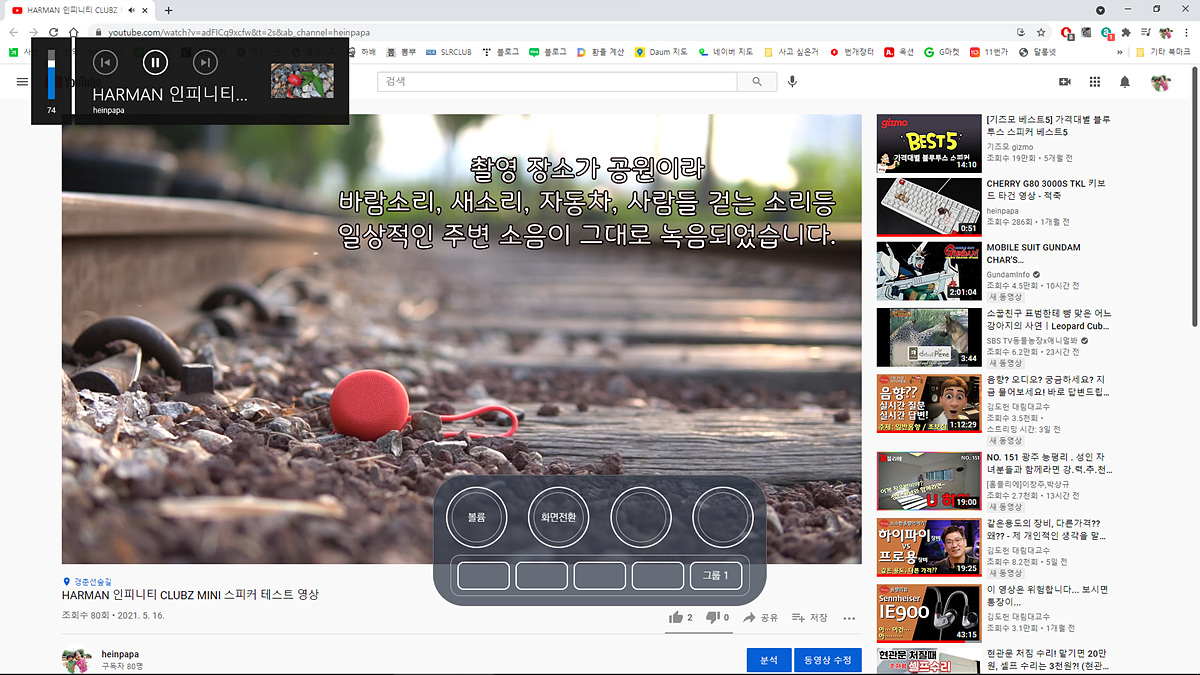Viewport: 1200px width, 675px height.
Task: Bookmark this page with the star
Action: point(1041,32)
